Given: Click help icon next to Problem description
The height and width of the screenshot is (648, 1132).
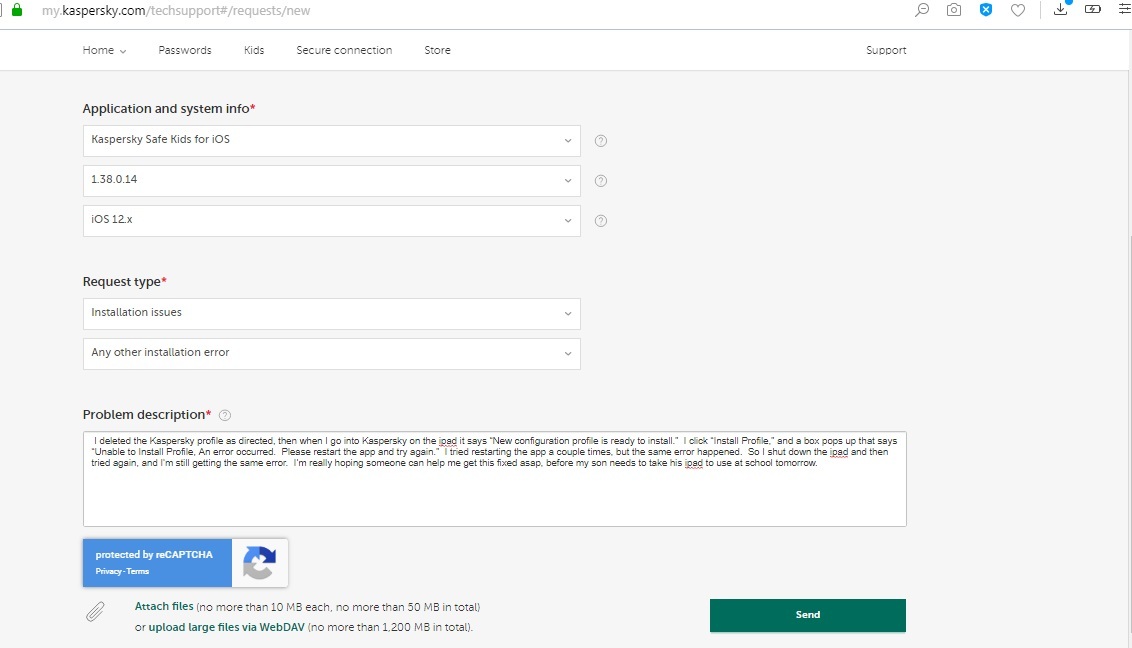Looking at the screenshot, I should 225,415.
